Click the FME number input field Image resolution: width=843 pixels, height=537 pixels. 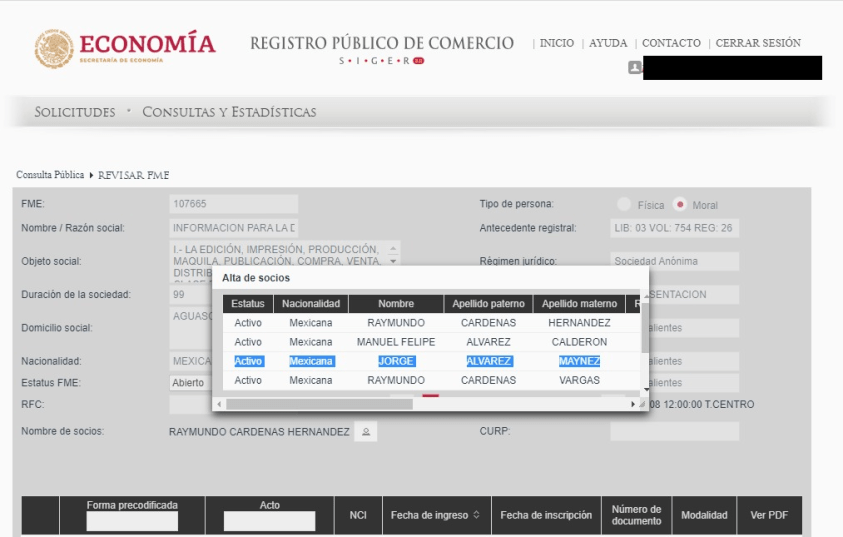(234, 204)
